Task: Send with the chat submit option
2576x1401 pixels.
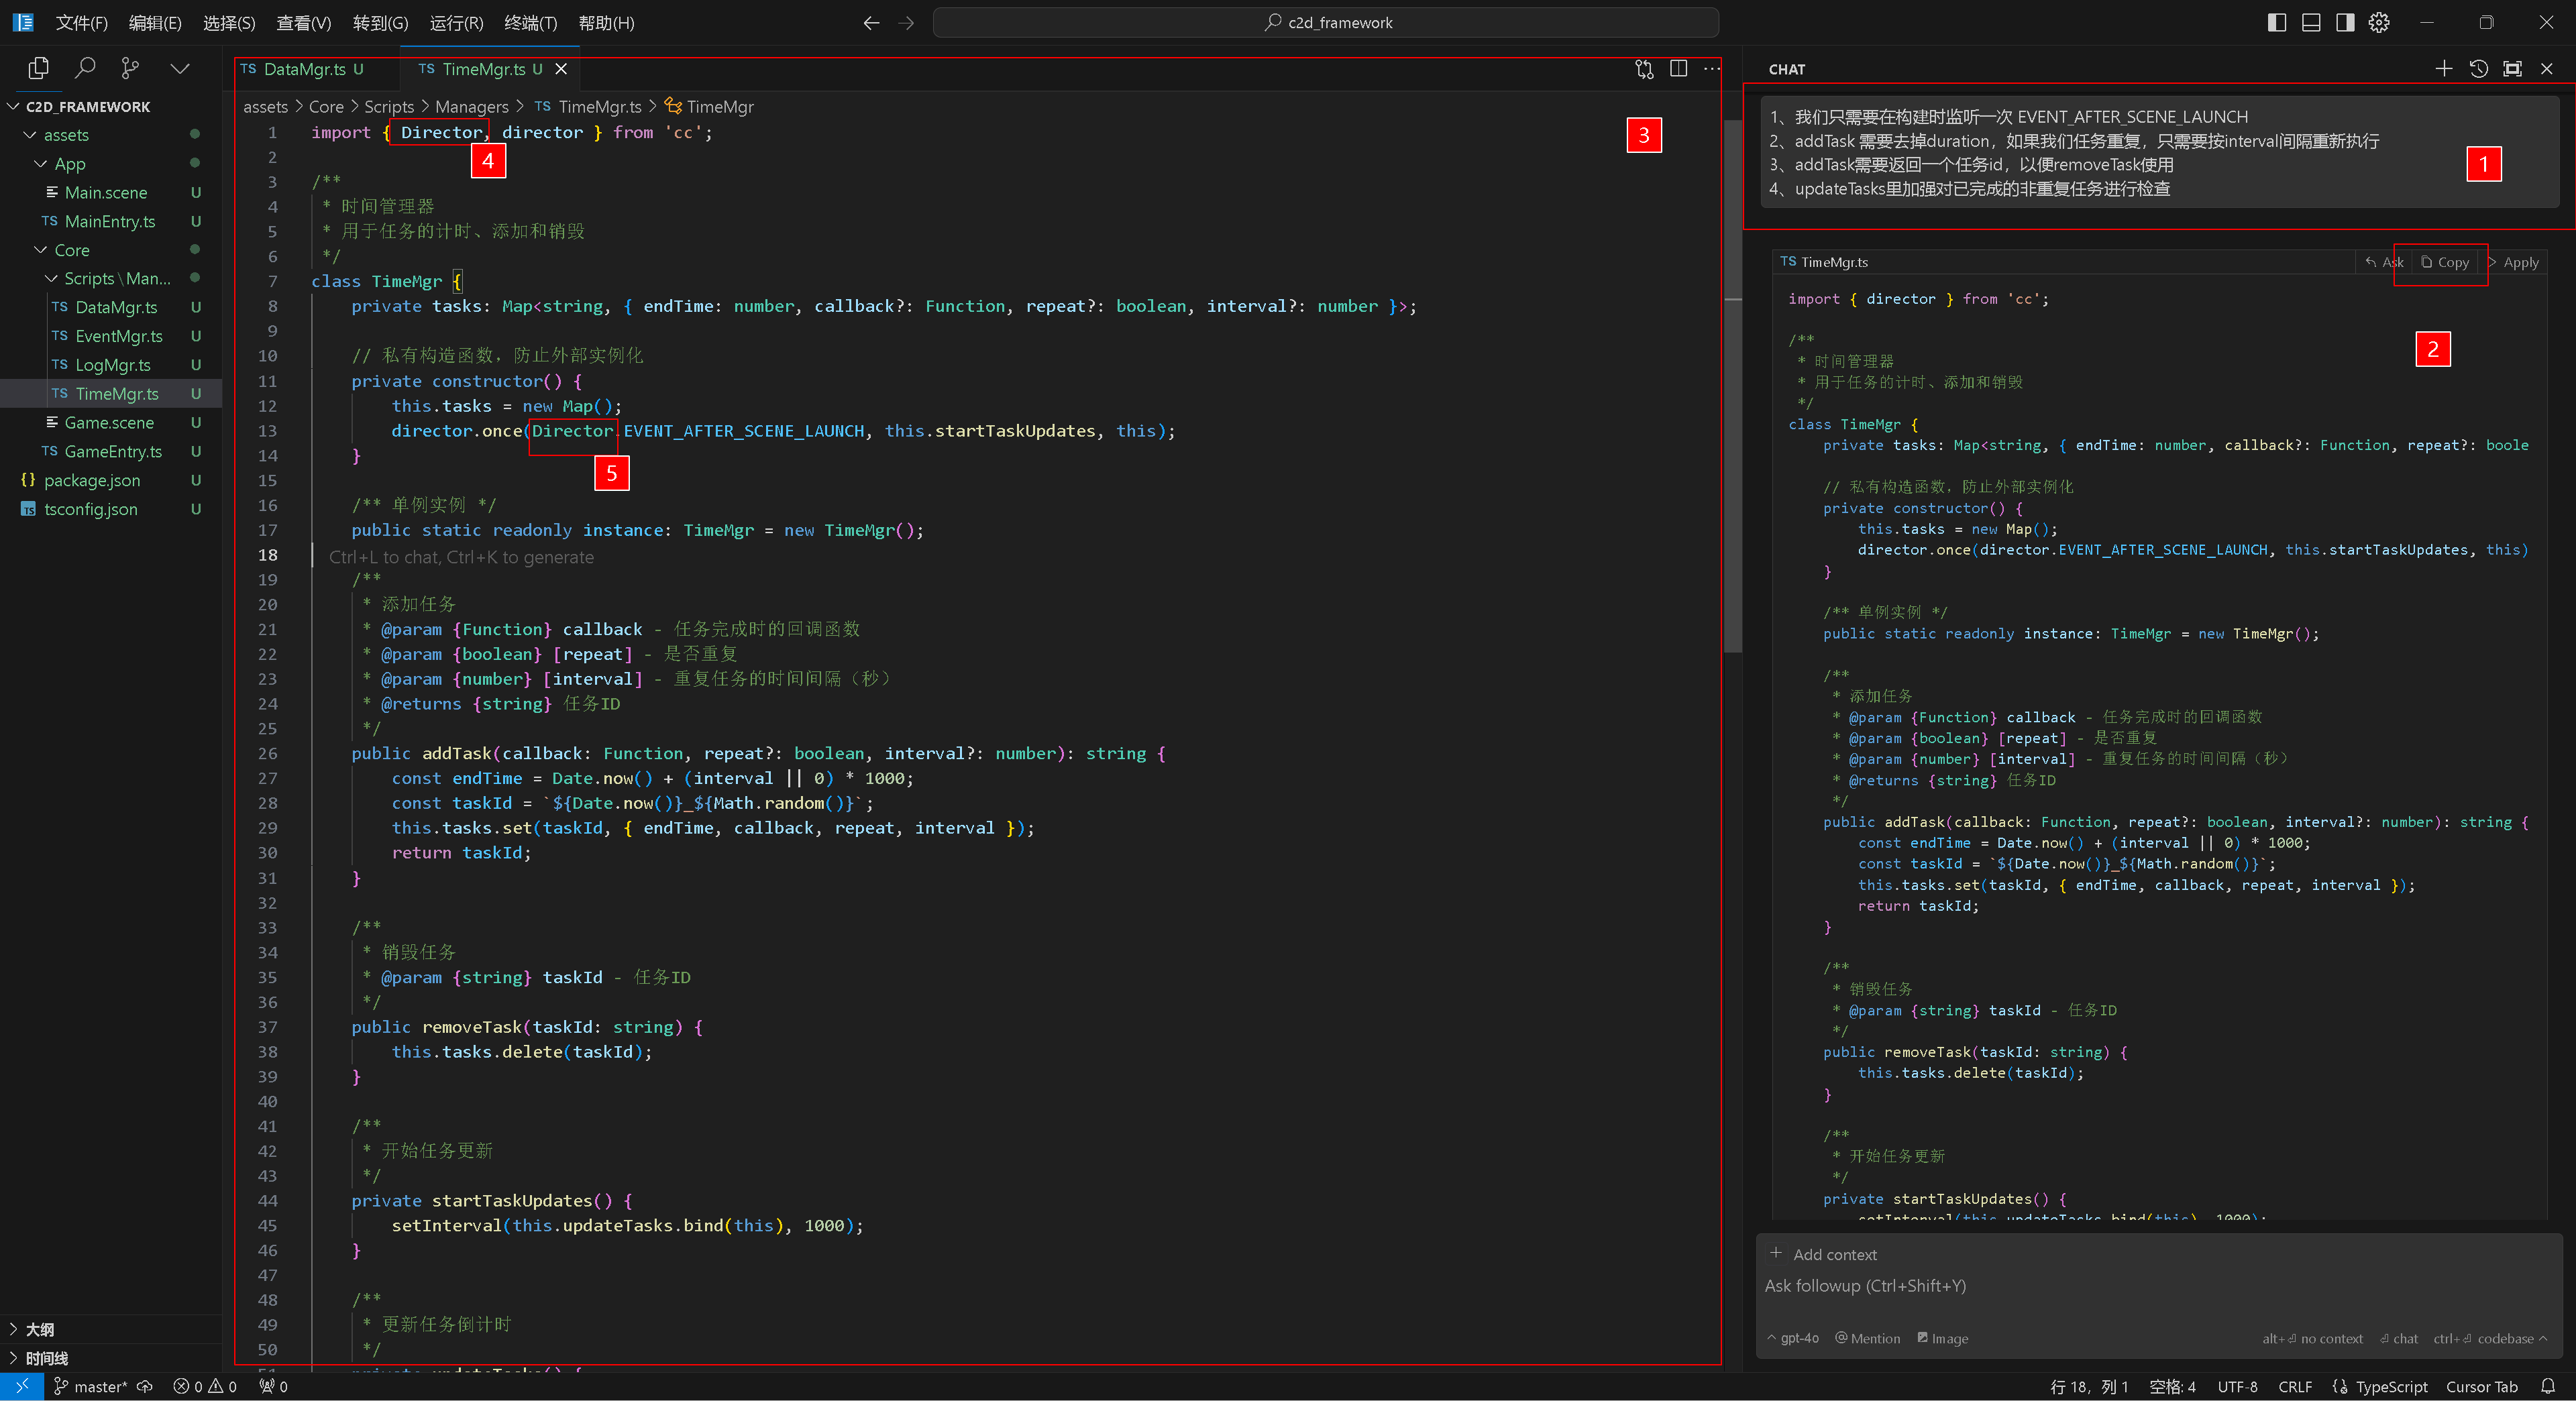Action: coord(2399,1338)
